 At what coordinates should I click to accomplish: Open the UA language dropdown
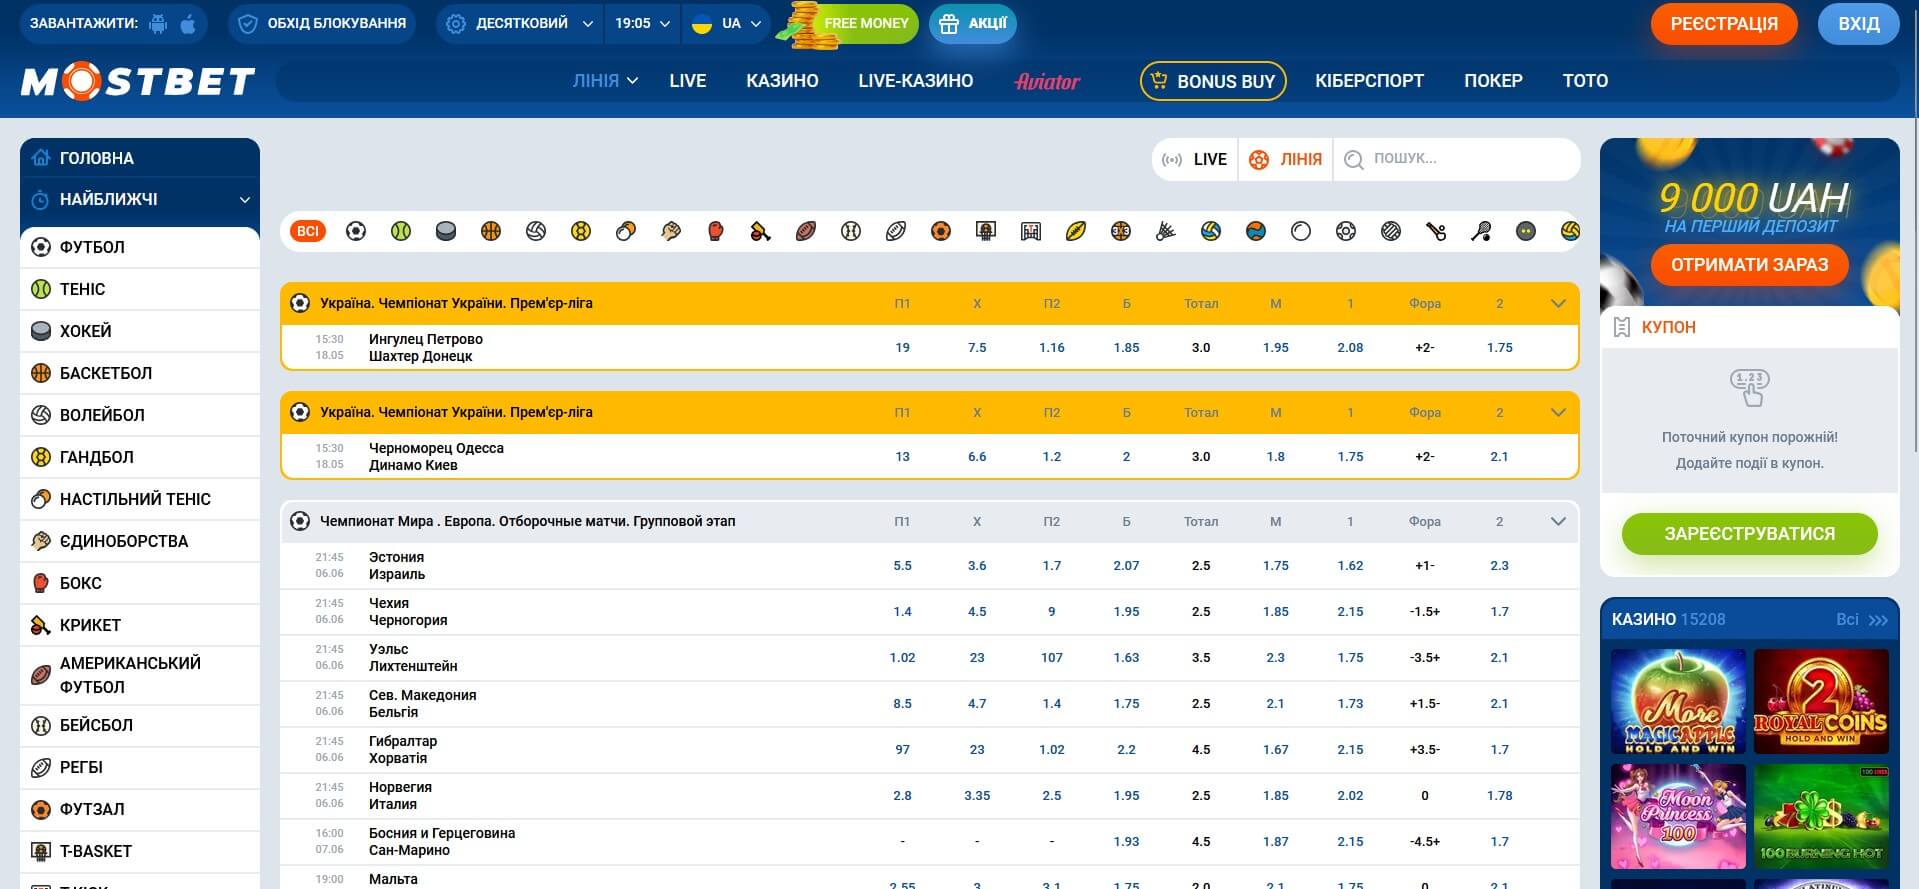(726, 23)
